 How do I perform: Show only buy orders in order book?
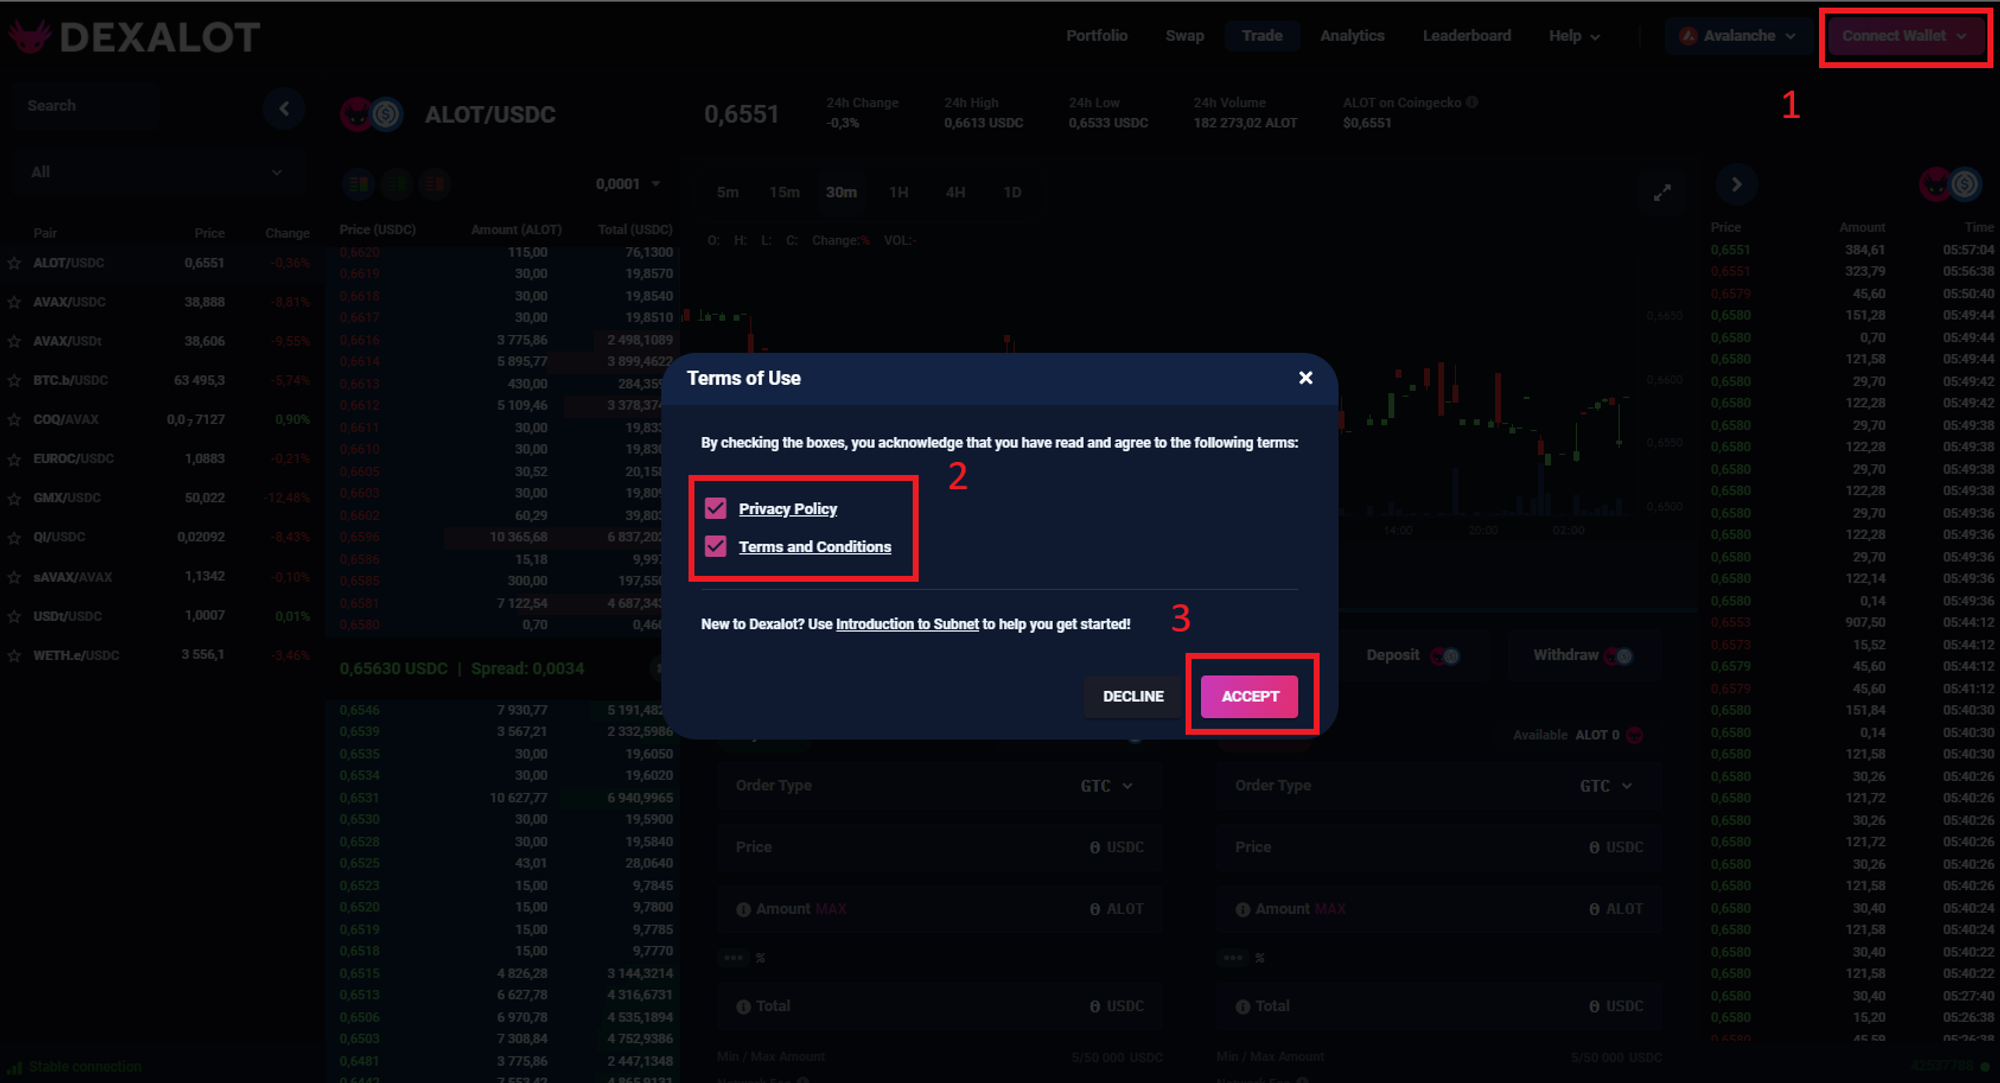click(x=395, y=184)
